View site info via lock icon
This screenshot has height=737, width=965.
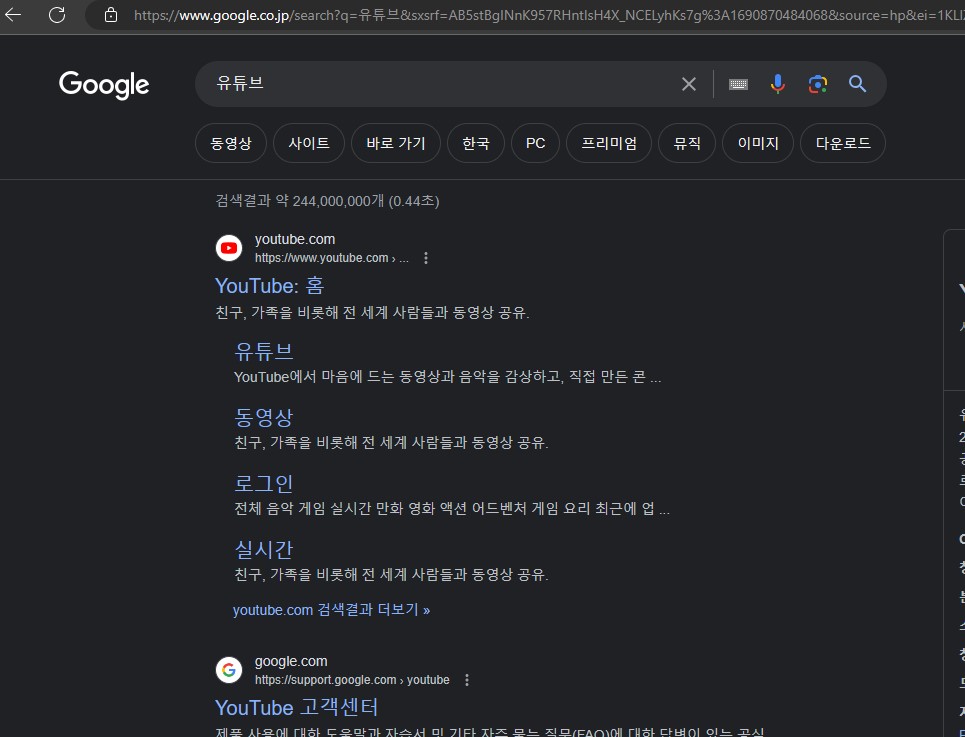click(x=111, y=15)
